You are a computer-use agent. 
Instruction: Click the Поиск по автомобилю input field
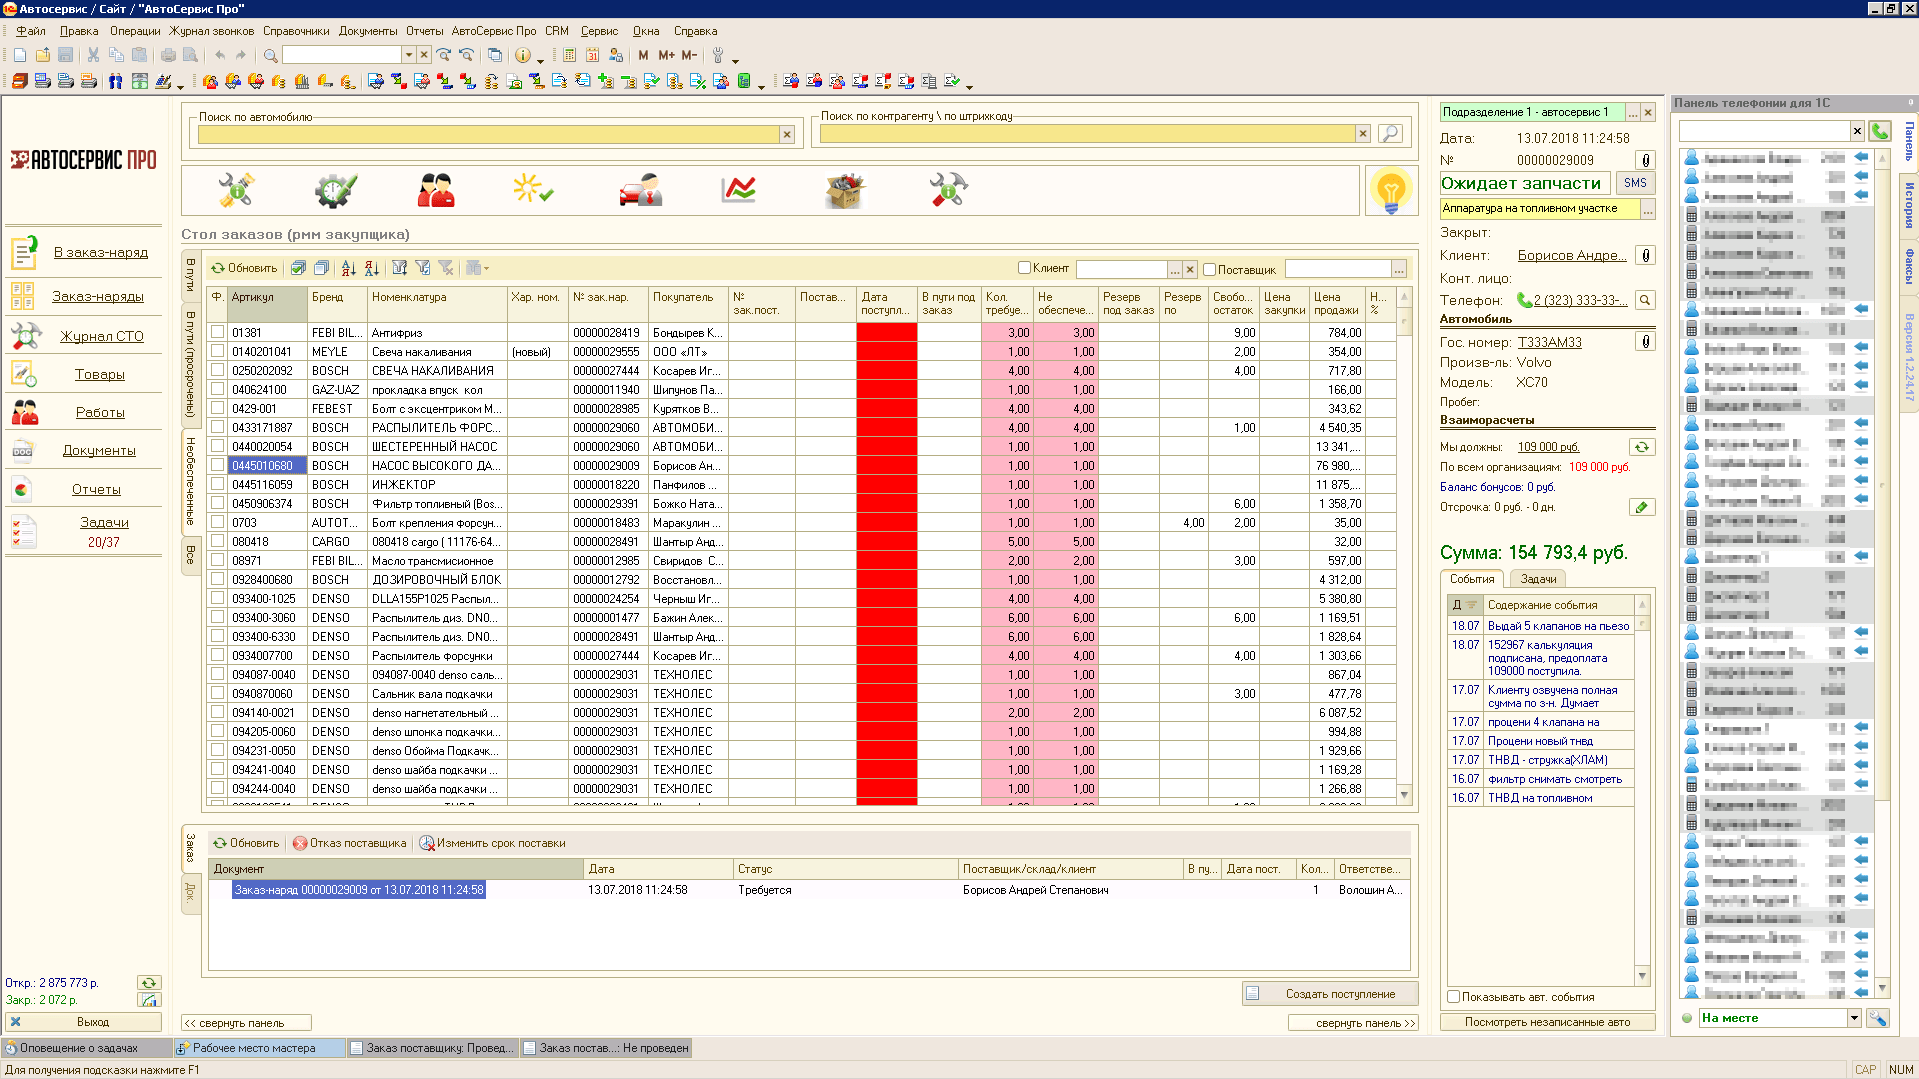[x=488, y=134]
